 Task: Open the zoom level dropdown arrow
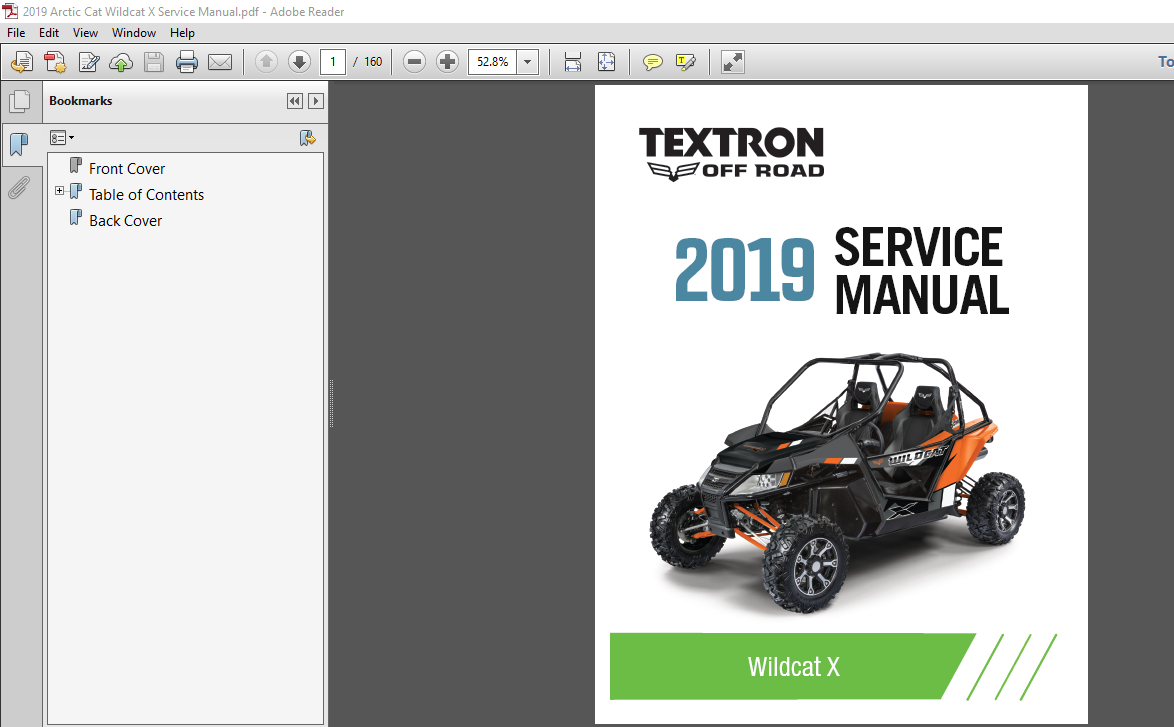point(527,62)
